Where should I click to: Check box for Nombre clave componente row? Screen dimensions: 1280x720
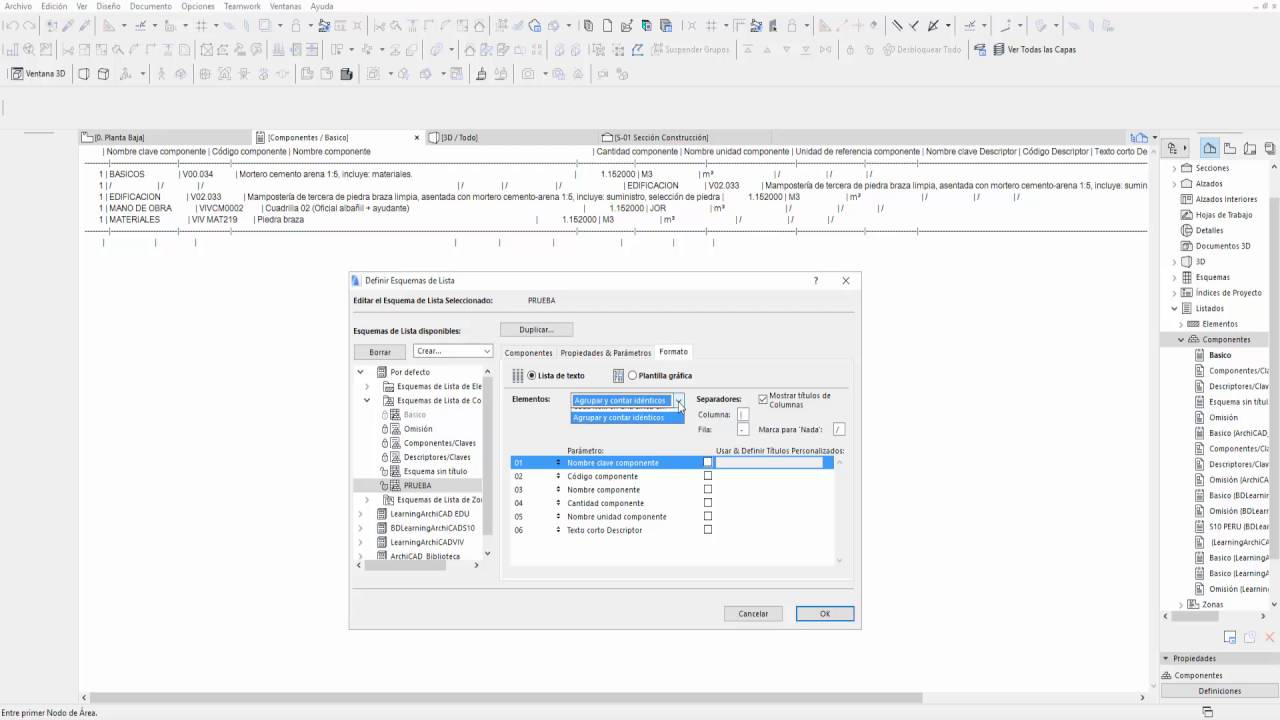pyautogui.click(x=708, y=462)
